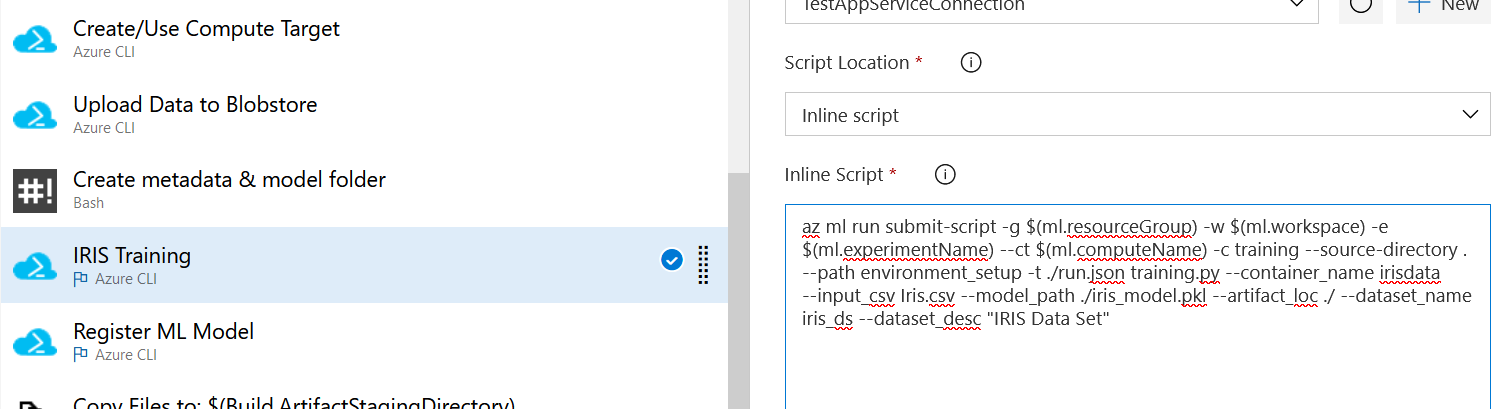Click the Inline Script label
The height and width of the screenshot is (409, 1491).
pyautogui.click(x=834, y=174)
